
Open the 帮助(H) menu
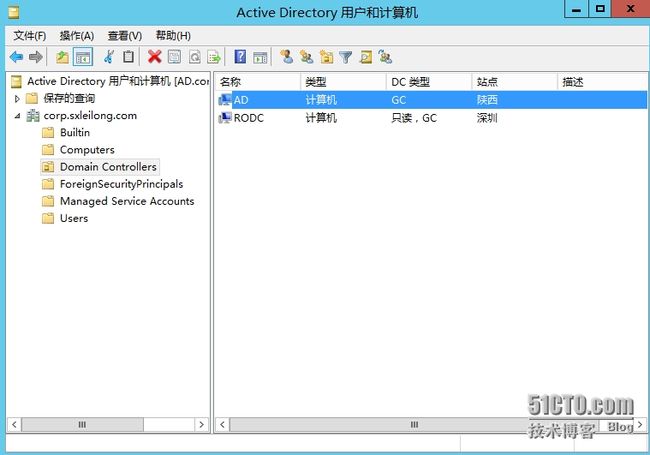coord(173,36)
